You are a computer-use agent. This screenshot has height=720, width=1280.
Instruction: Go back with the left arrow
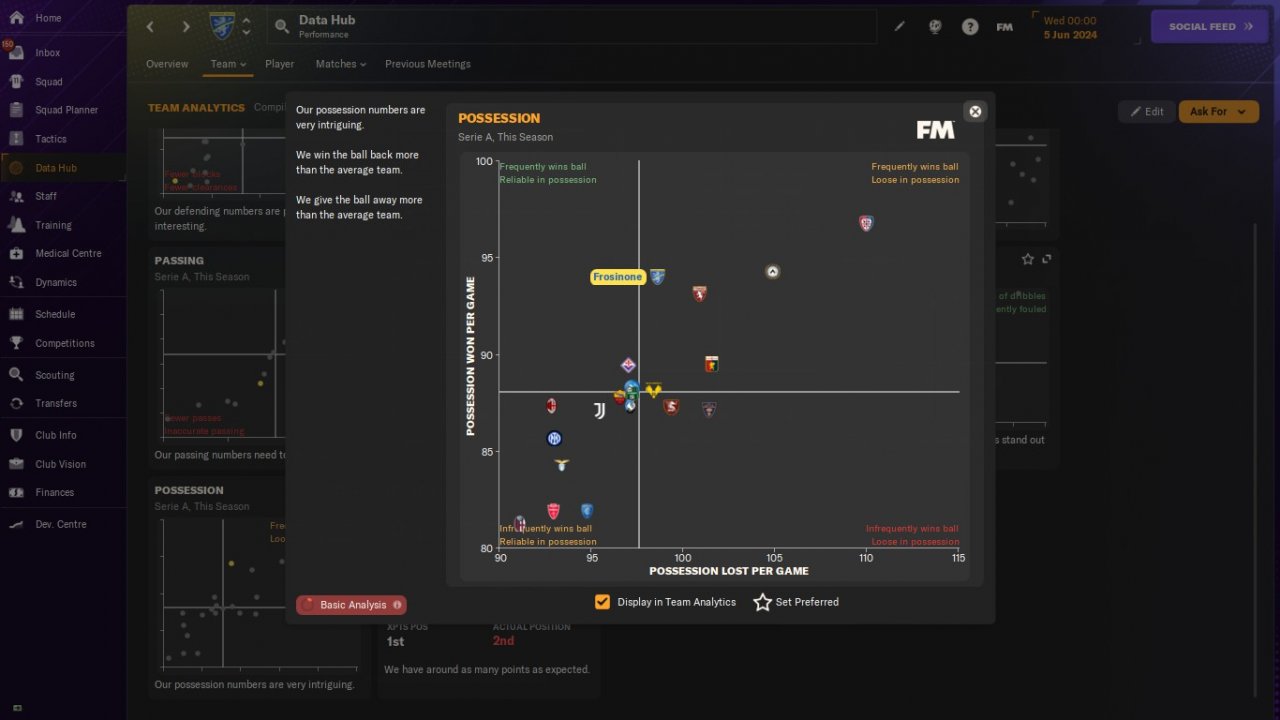[x=151, y=27]
